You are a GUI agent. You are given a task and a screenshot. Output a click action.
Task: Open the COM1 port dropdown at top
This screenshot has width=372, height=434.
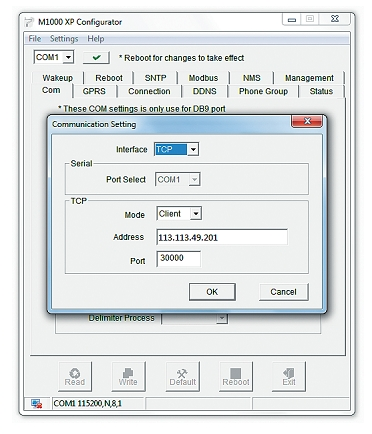68,57
